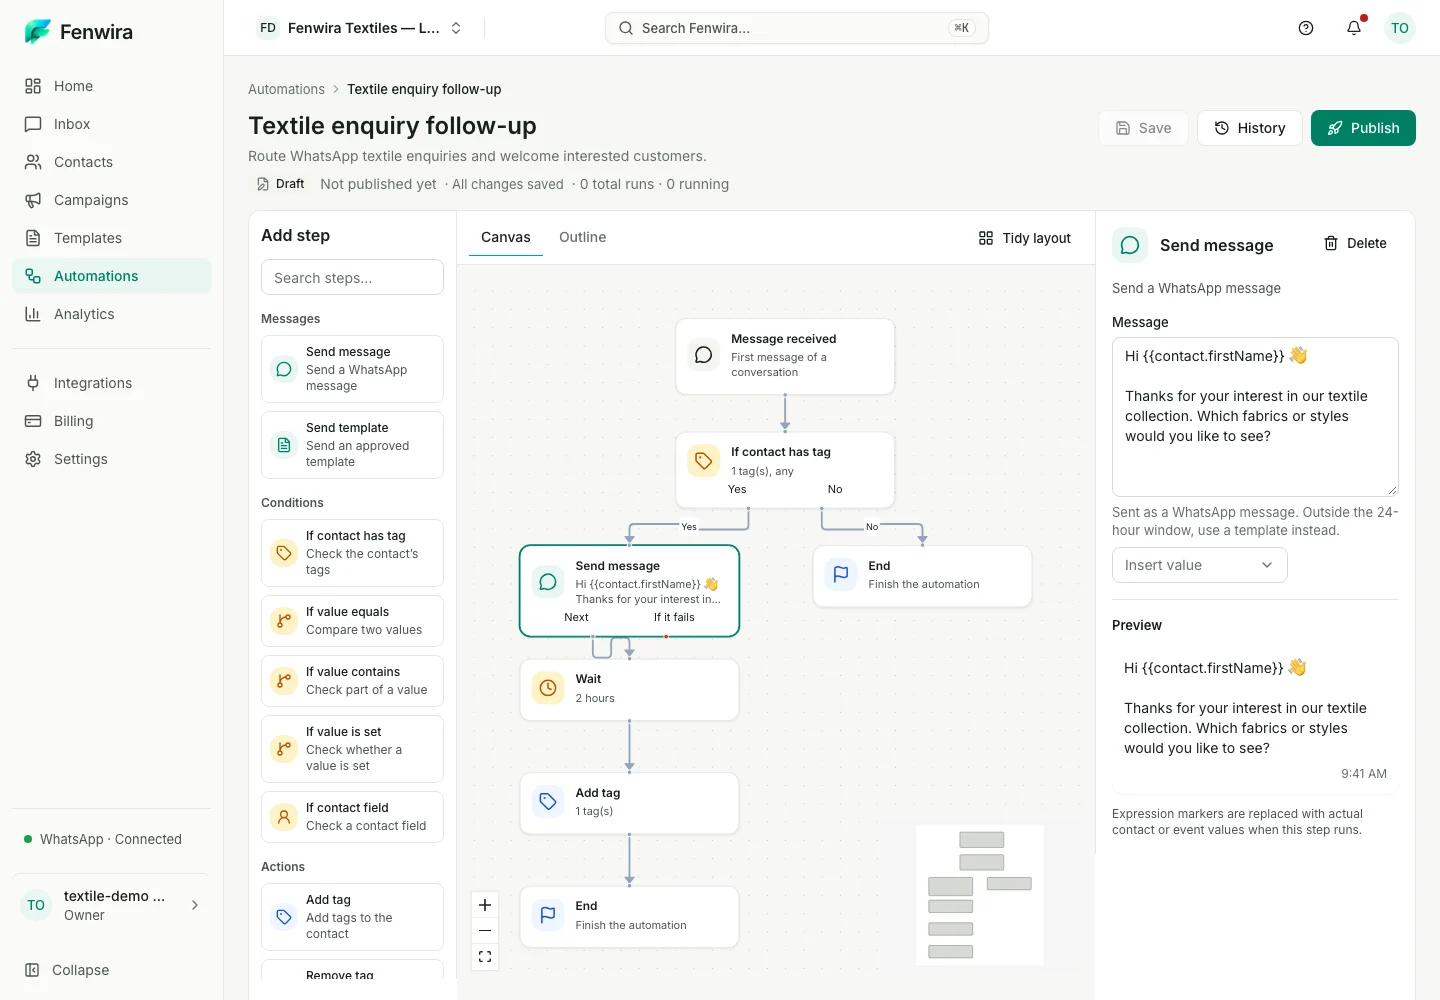
Task: Delete the Send message step
Action: pyautogui.click(x=1355, y=243)
